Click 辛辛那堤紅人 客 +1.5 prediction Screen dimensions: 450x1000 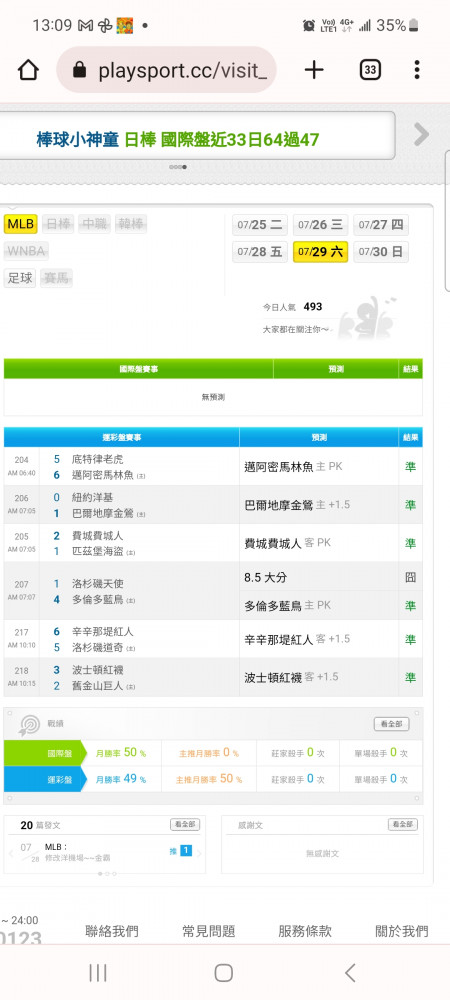tap(297, 639)
